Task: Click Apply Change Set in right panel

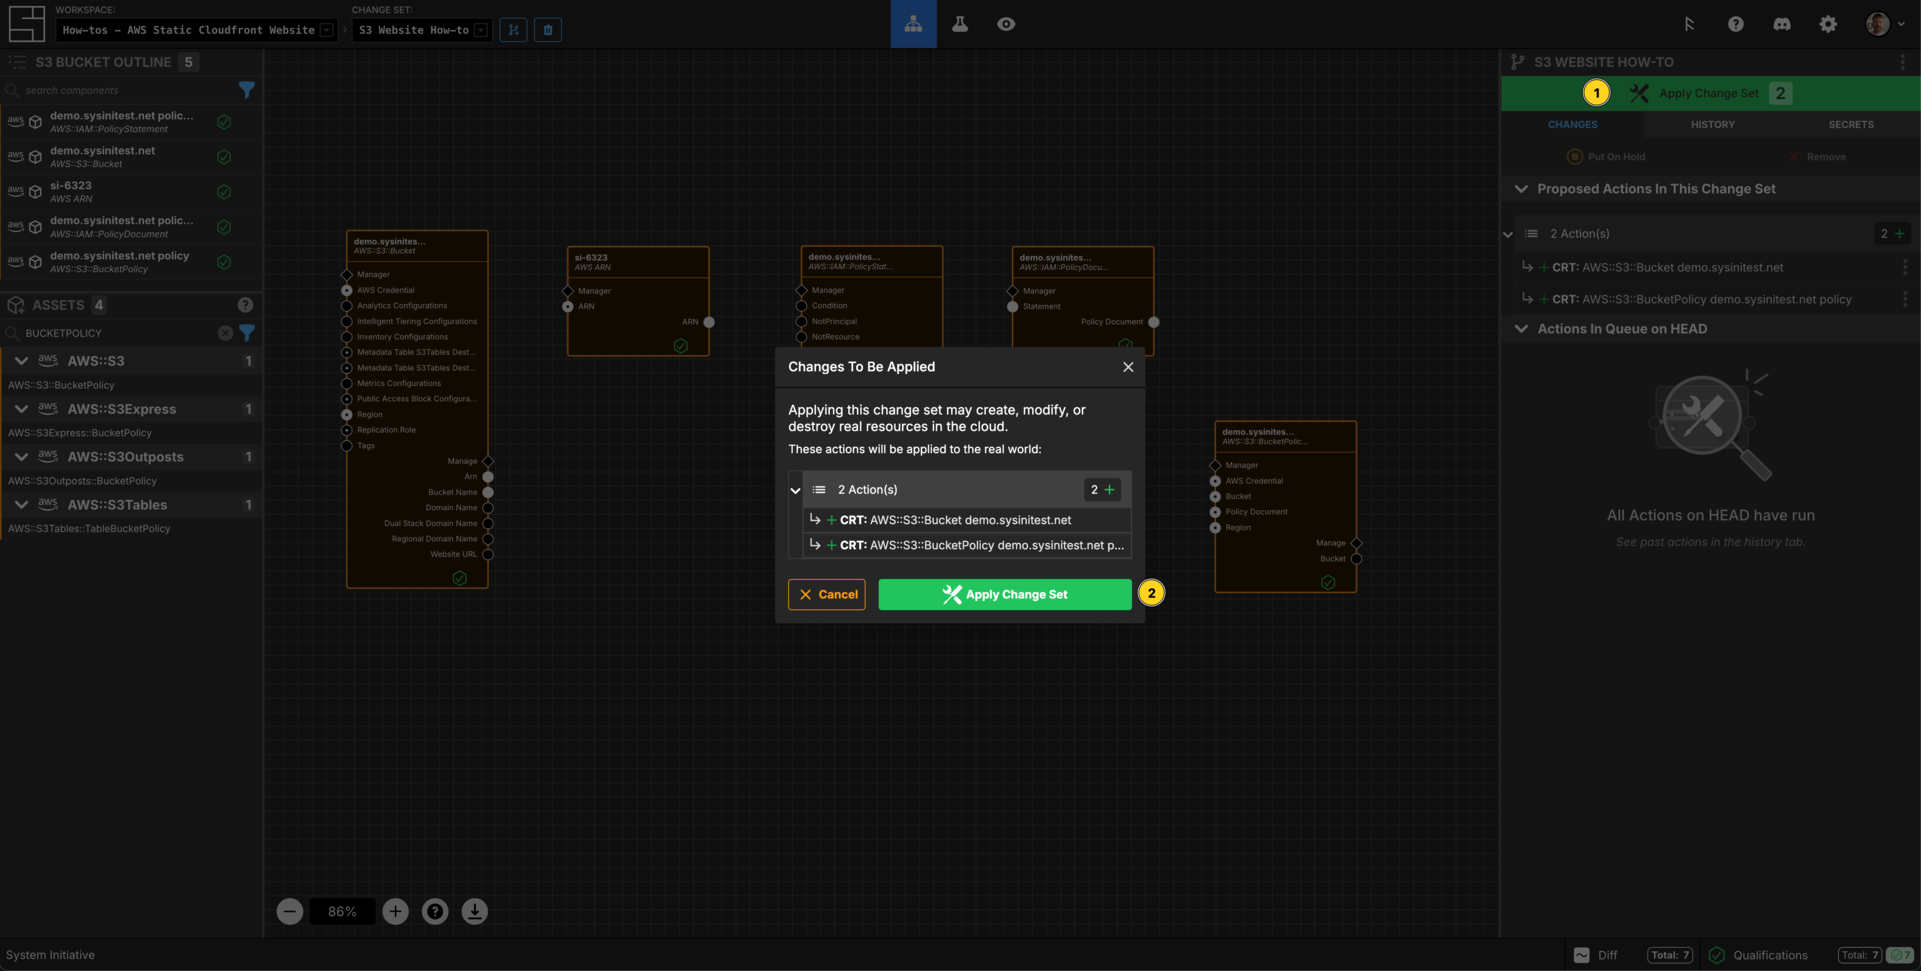Action: [1710, 93]
